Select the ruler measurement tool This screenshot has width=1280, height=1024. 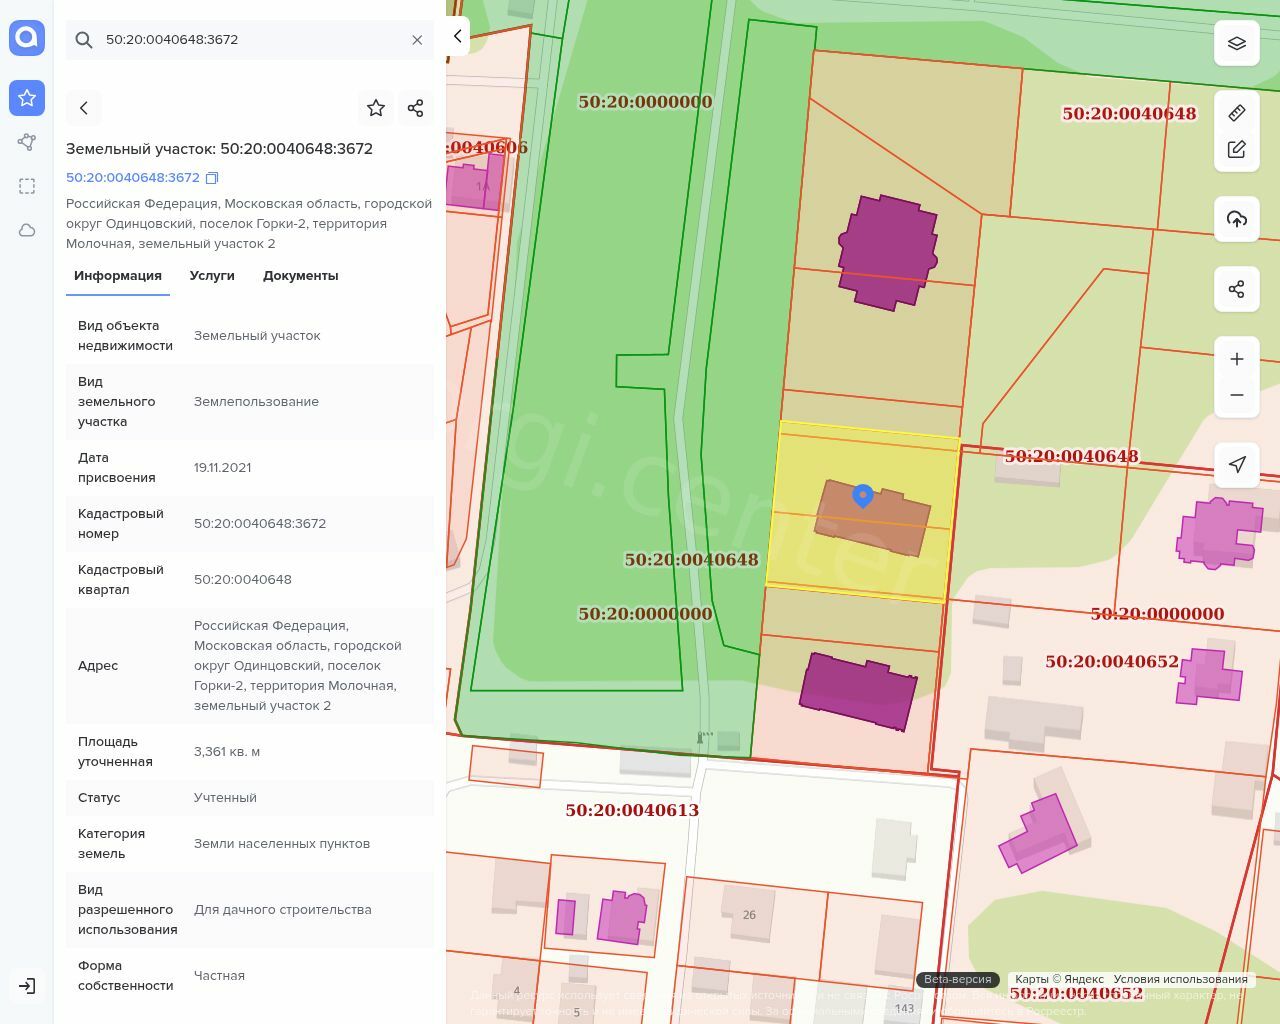coord(1237,112)
